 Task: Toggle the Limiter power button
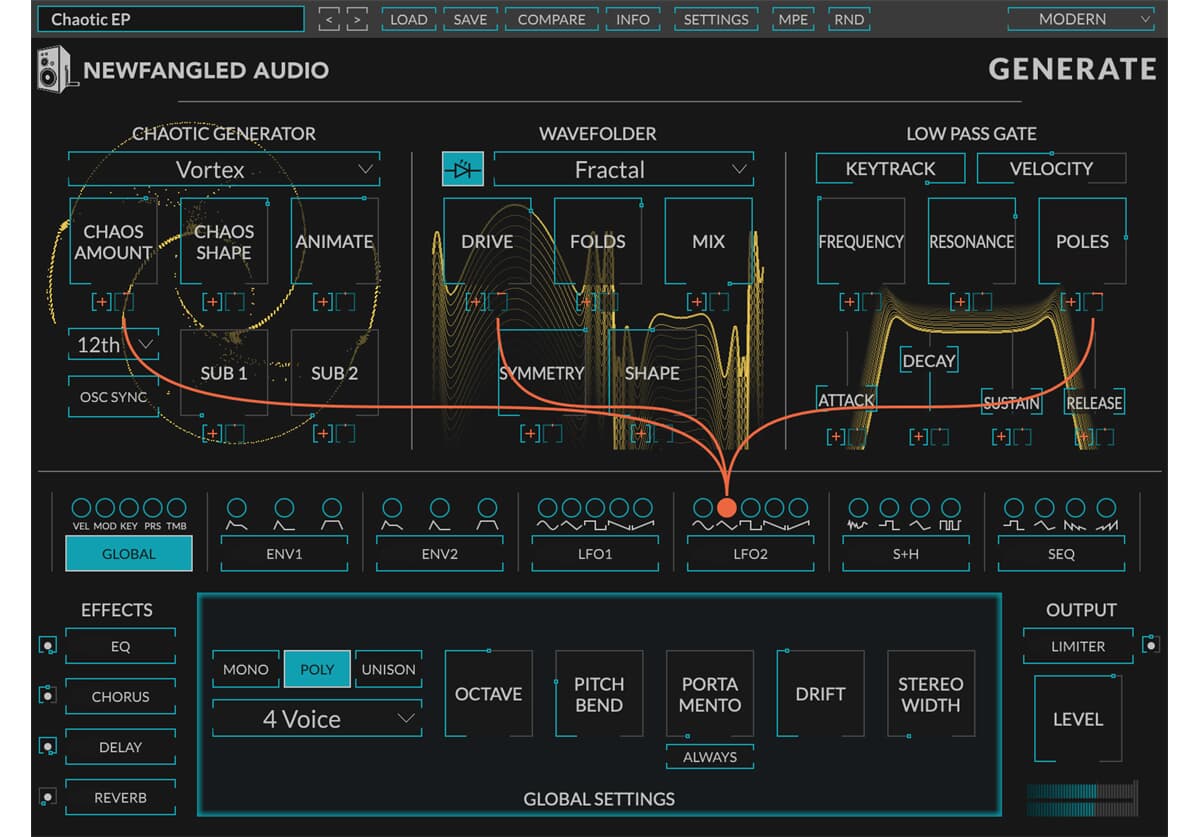[1151, 645]
